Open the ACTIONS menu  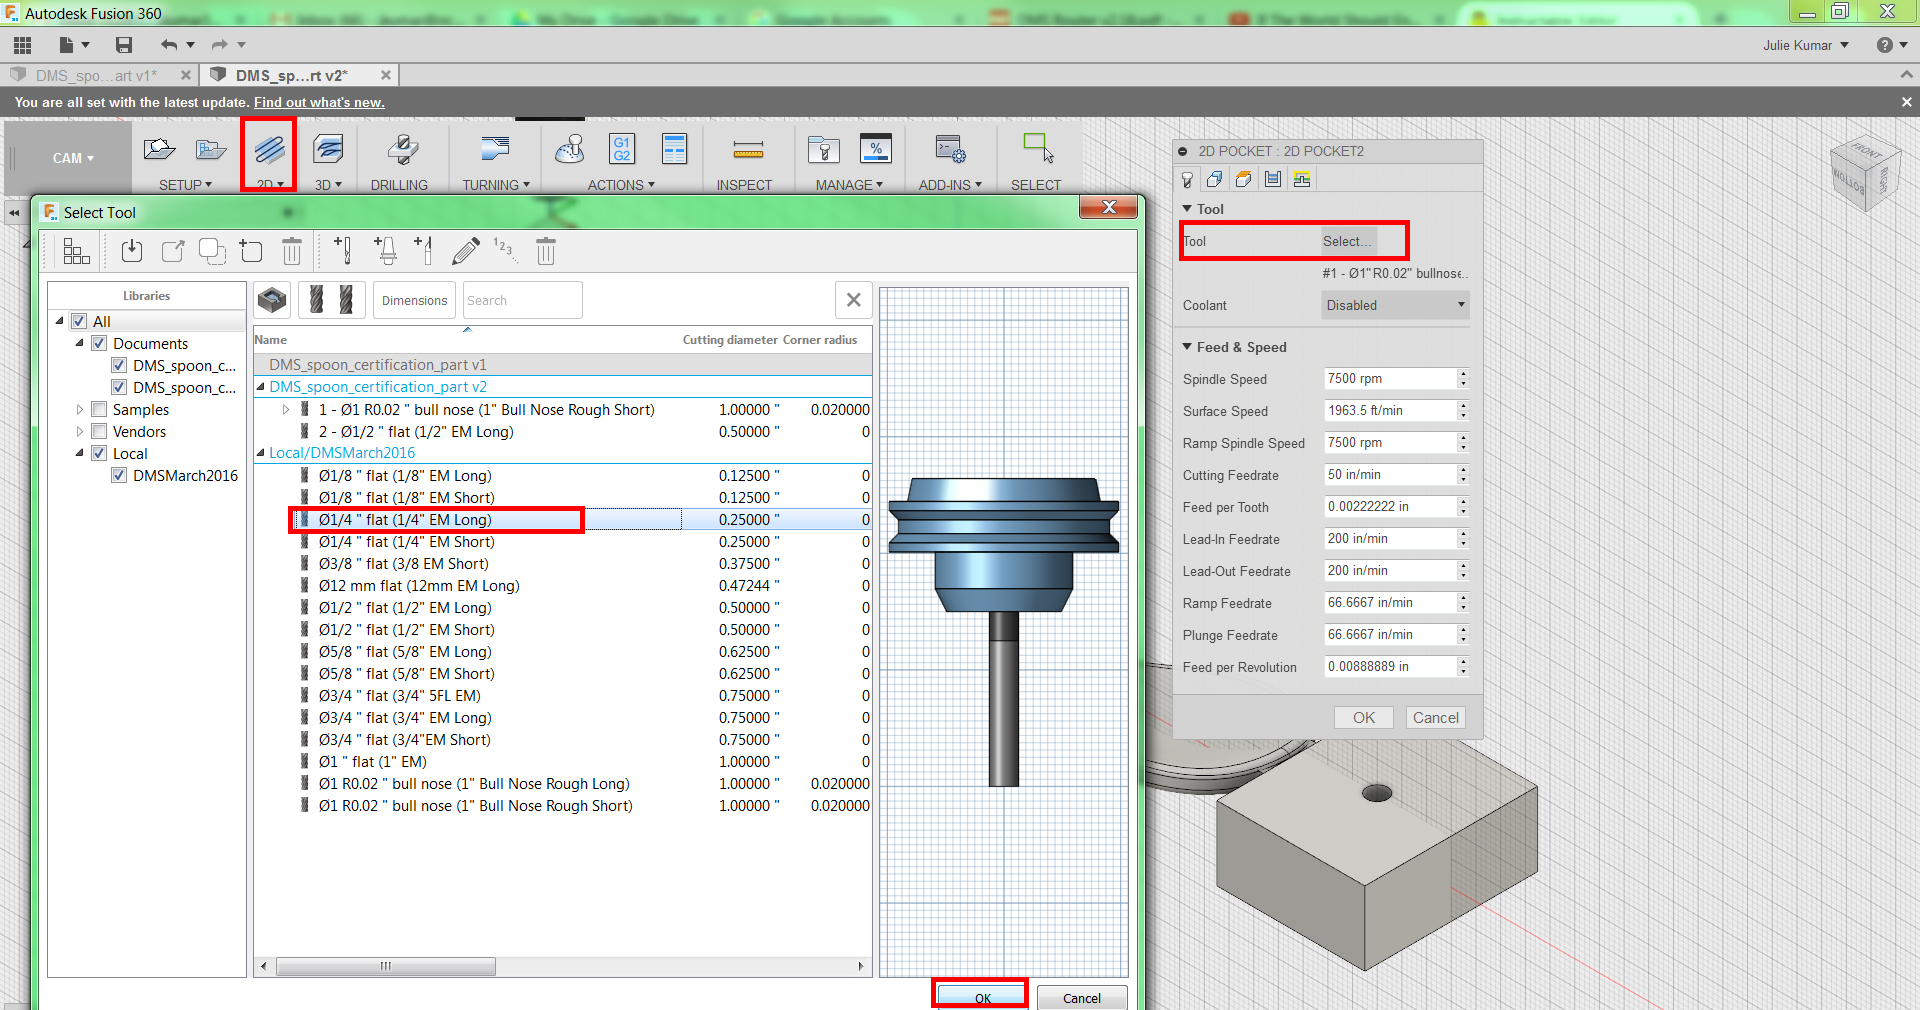[621, 185]
